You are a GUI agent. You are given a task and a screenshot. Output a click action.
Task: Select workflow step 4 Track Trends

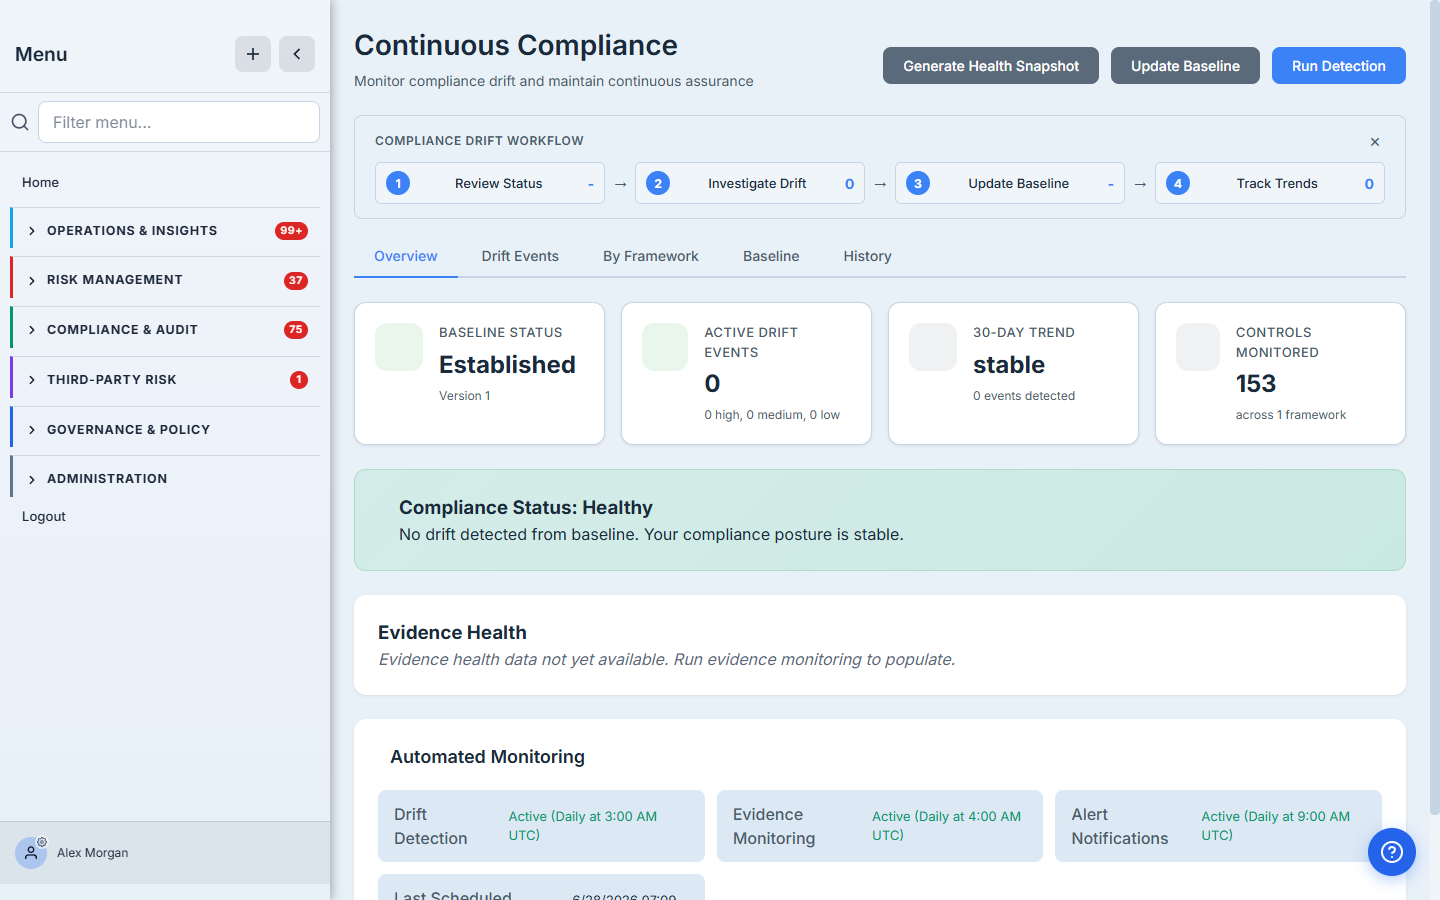[x=1270, y=183]
